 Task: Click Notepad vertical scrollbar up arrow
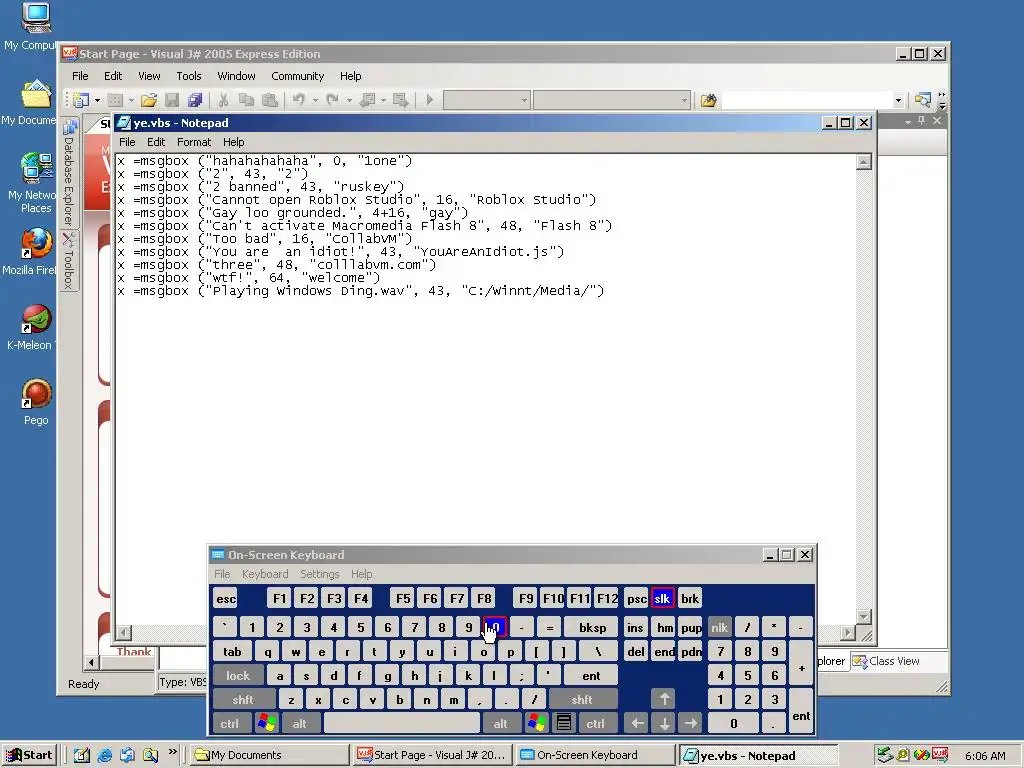coord(863,162)
